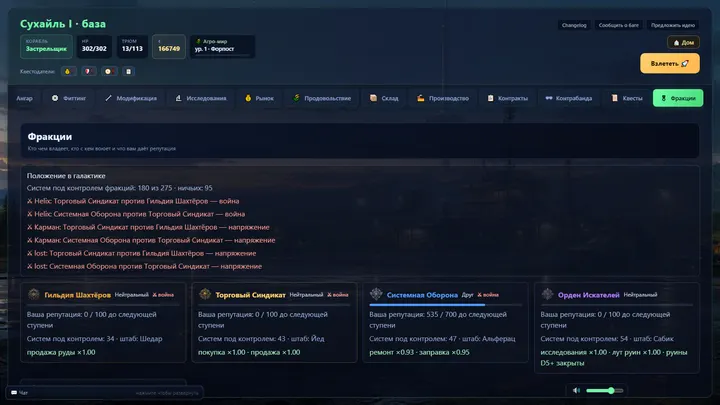Open the Changelog link
The width and height of the screenshot is (720, 405).
click(x=574, y=25)
